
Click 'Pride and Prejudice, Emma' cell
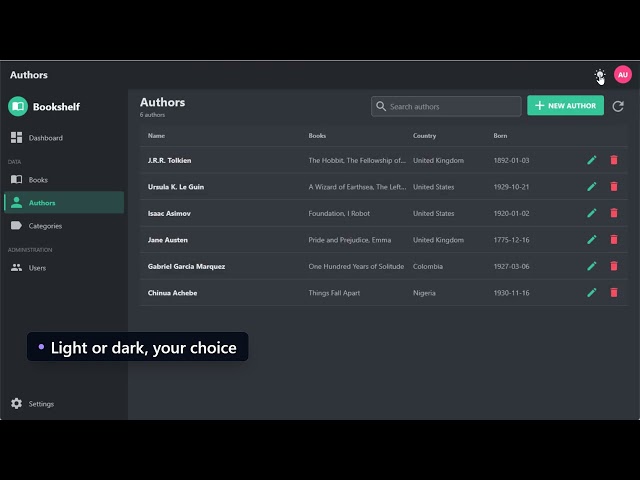coord(350,240)
